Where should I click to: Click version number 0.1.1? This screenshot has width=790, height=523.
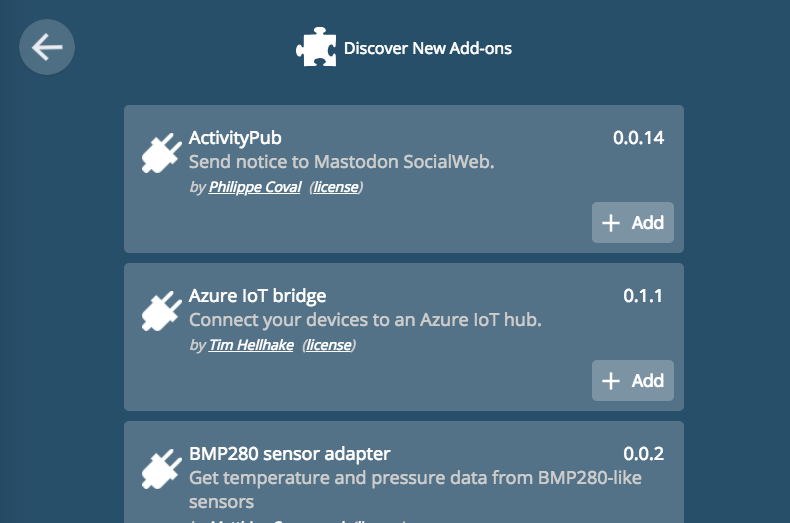coord(643,296)
